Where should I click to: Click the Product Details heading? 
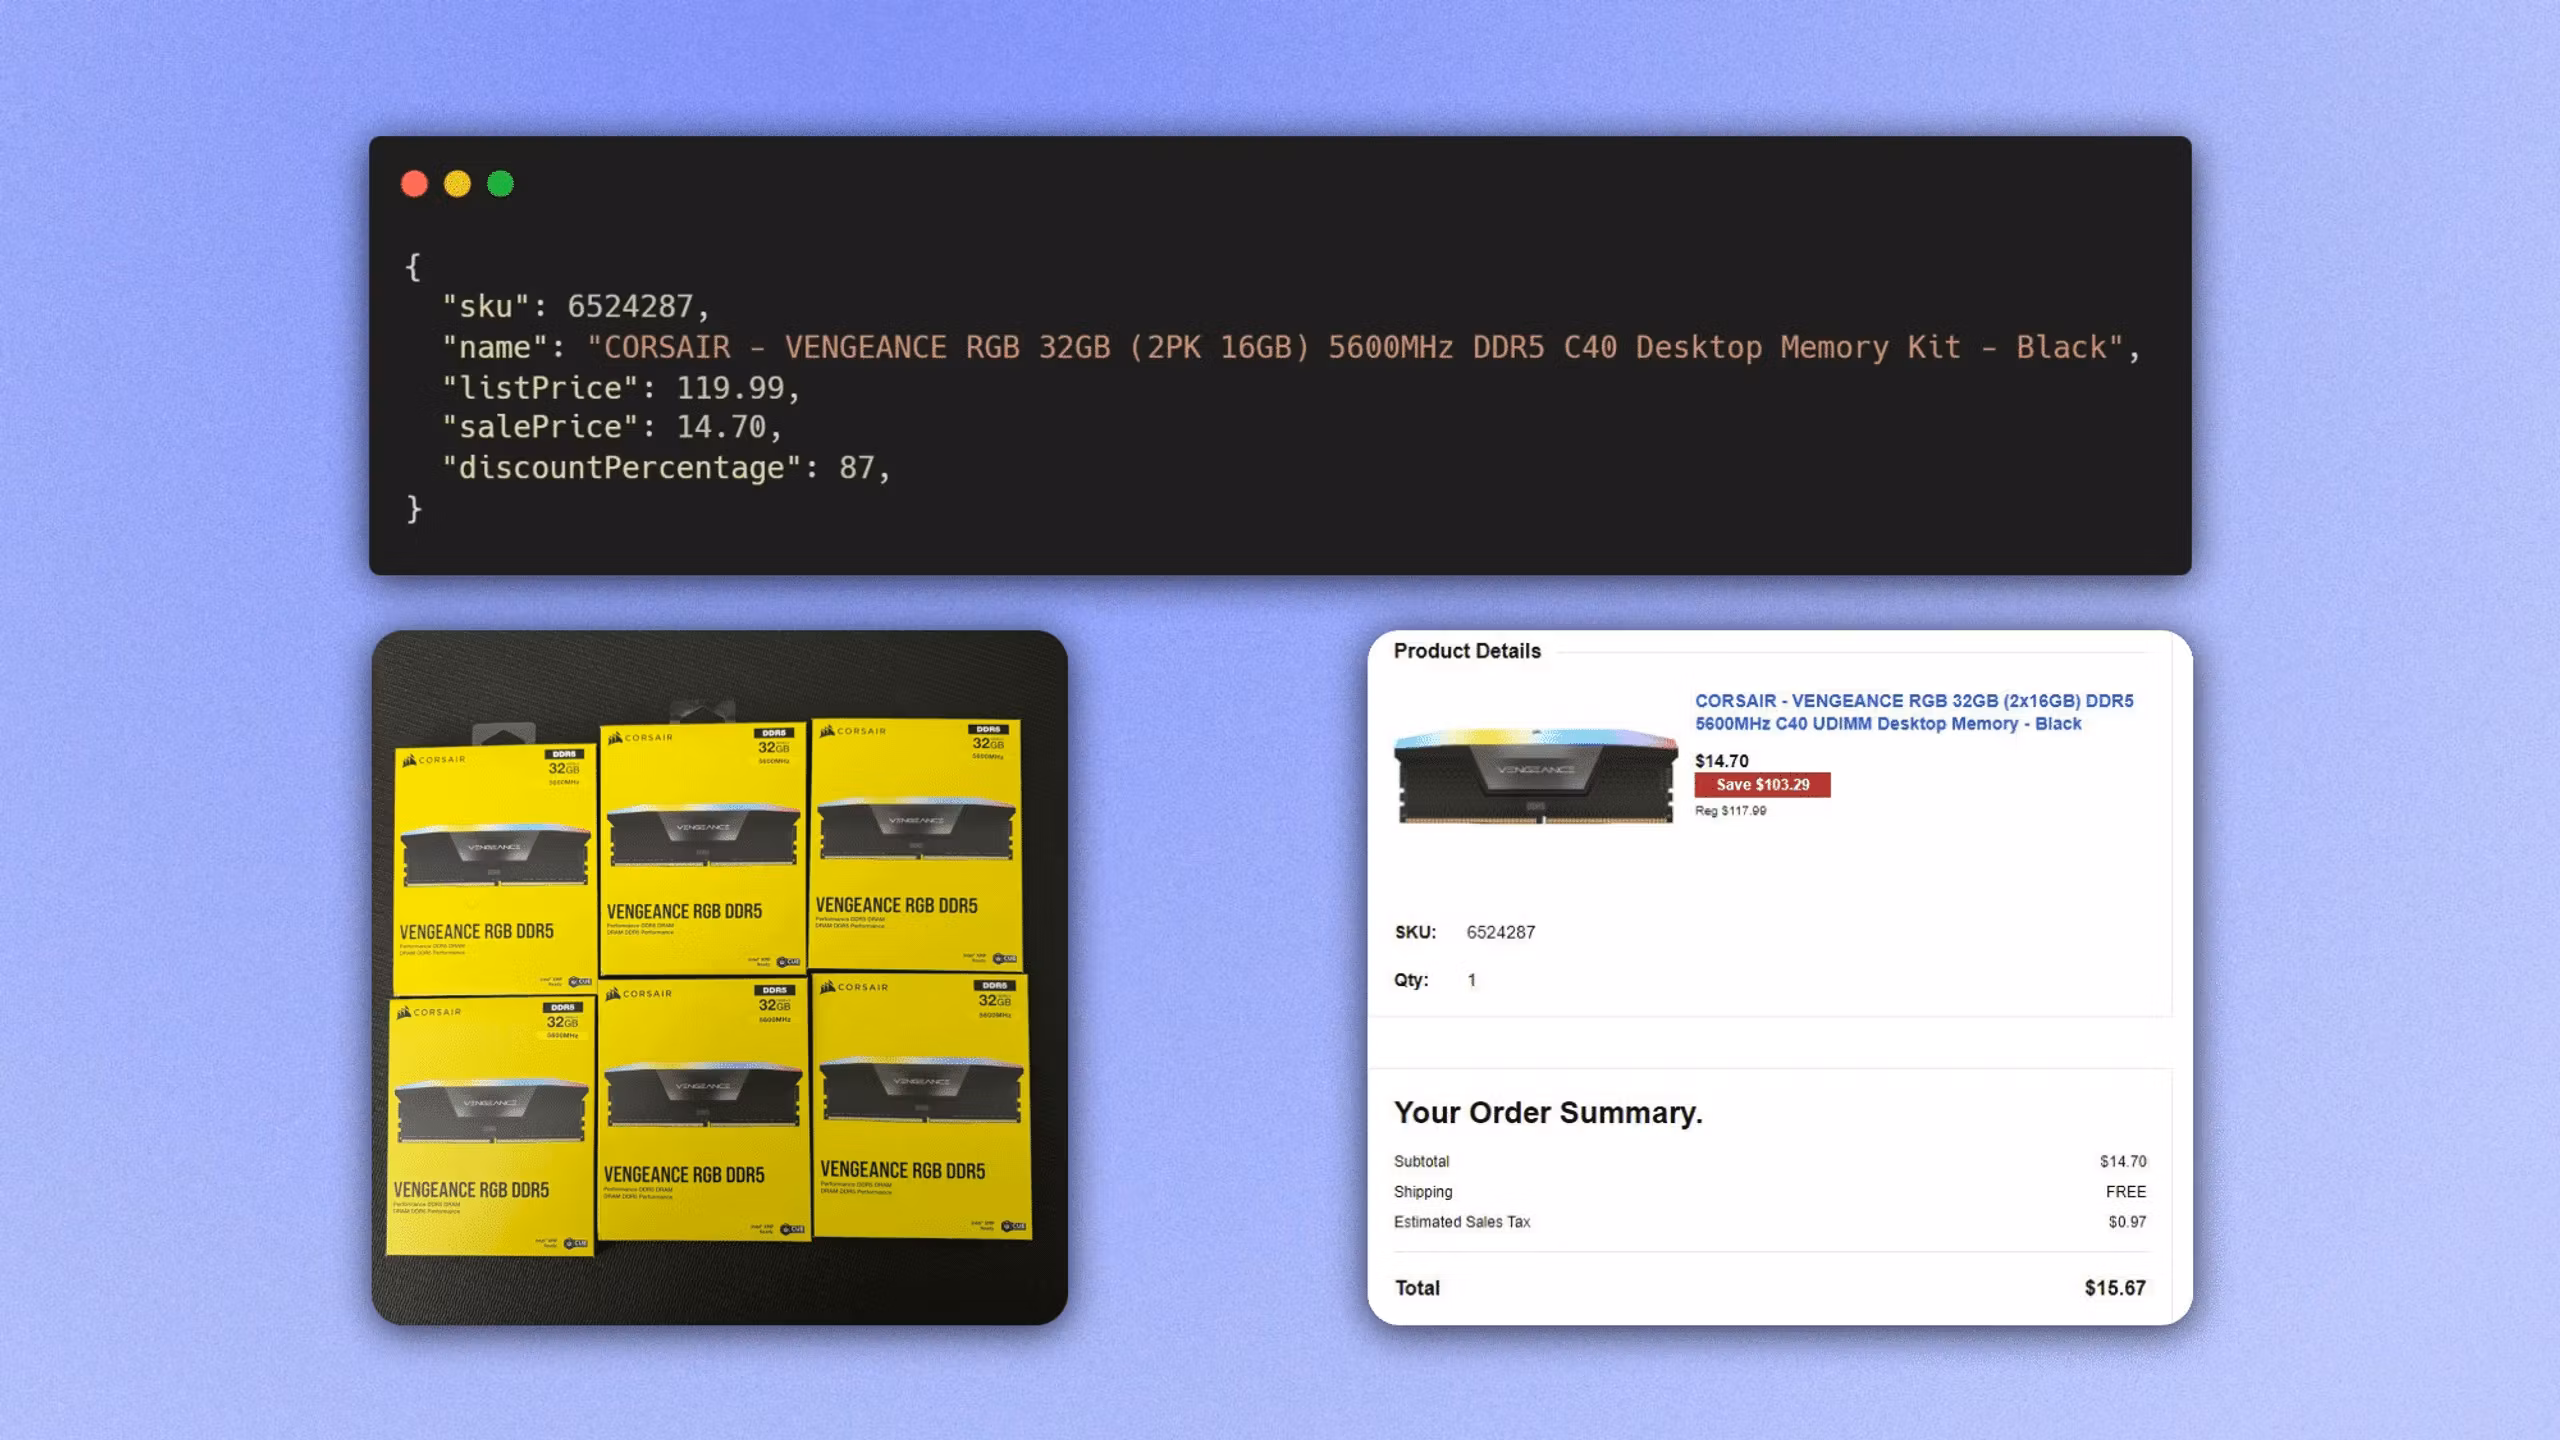tap(1466, 650)
